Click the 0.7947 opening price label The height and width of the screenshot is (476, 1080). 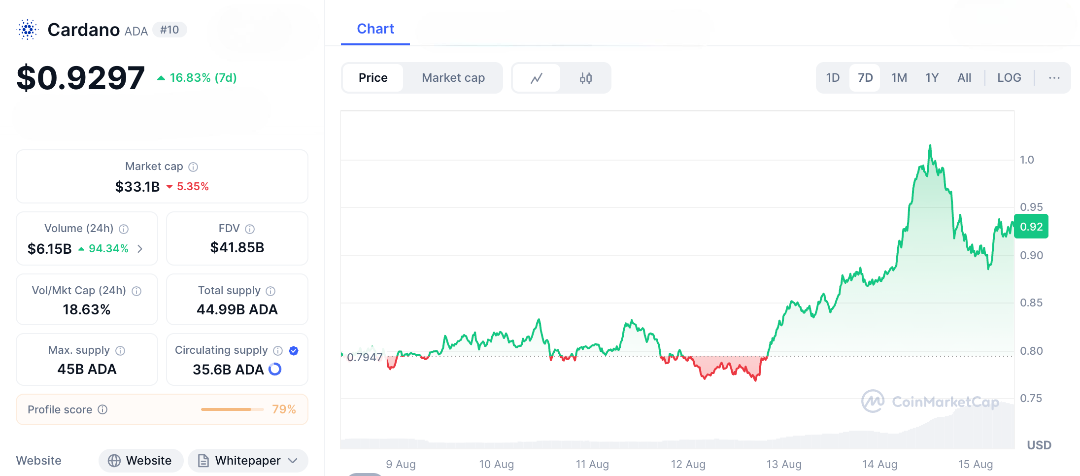[x=364, y=357]
